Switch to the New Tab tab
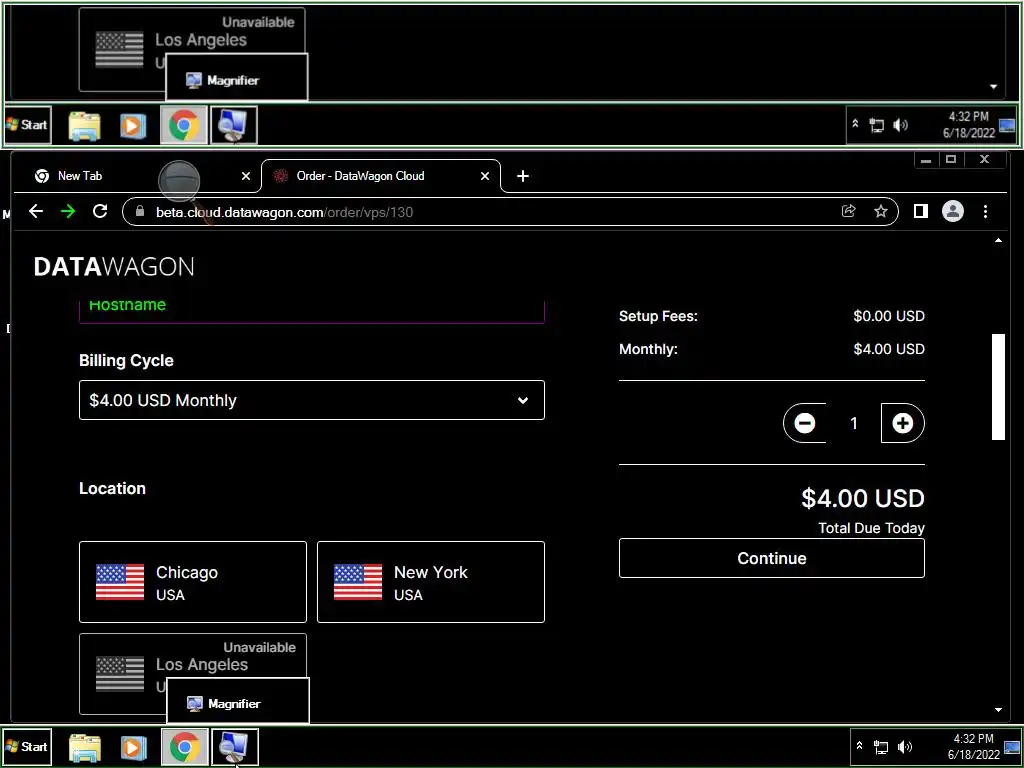Viewport: 1024px width, 768px height. [x=137, y=176]
